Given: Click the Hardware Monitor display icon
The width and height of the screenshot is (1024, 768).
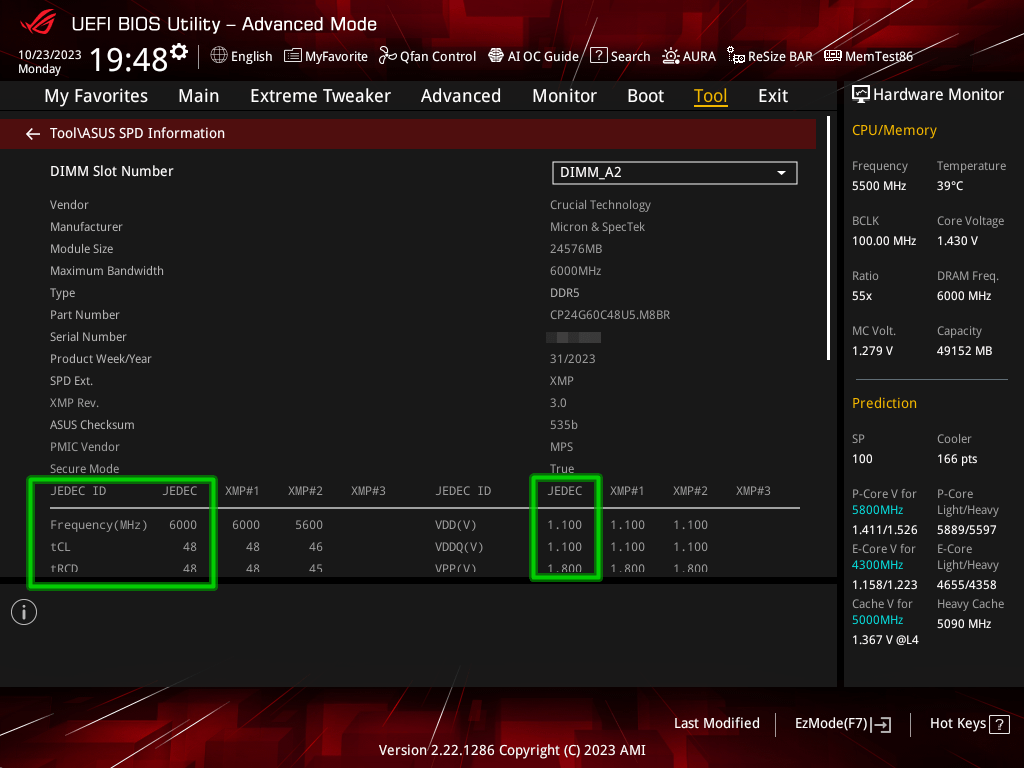Looking at the screenshot, I should (861, 95).
